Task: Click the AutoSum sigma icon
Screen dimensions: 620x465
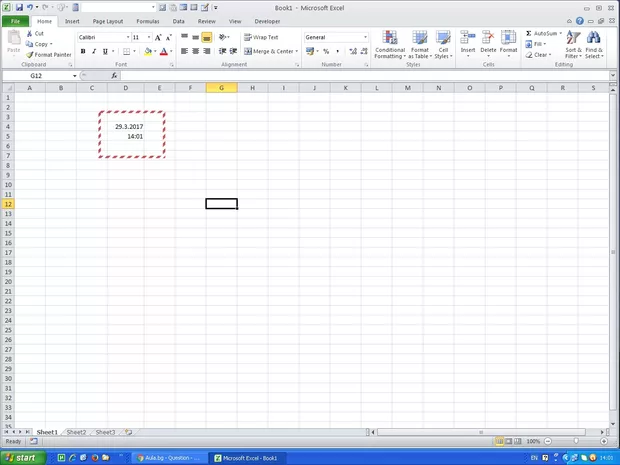Action: (x=529, y=34)
